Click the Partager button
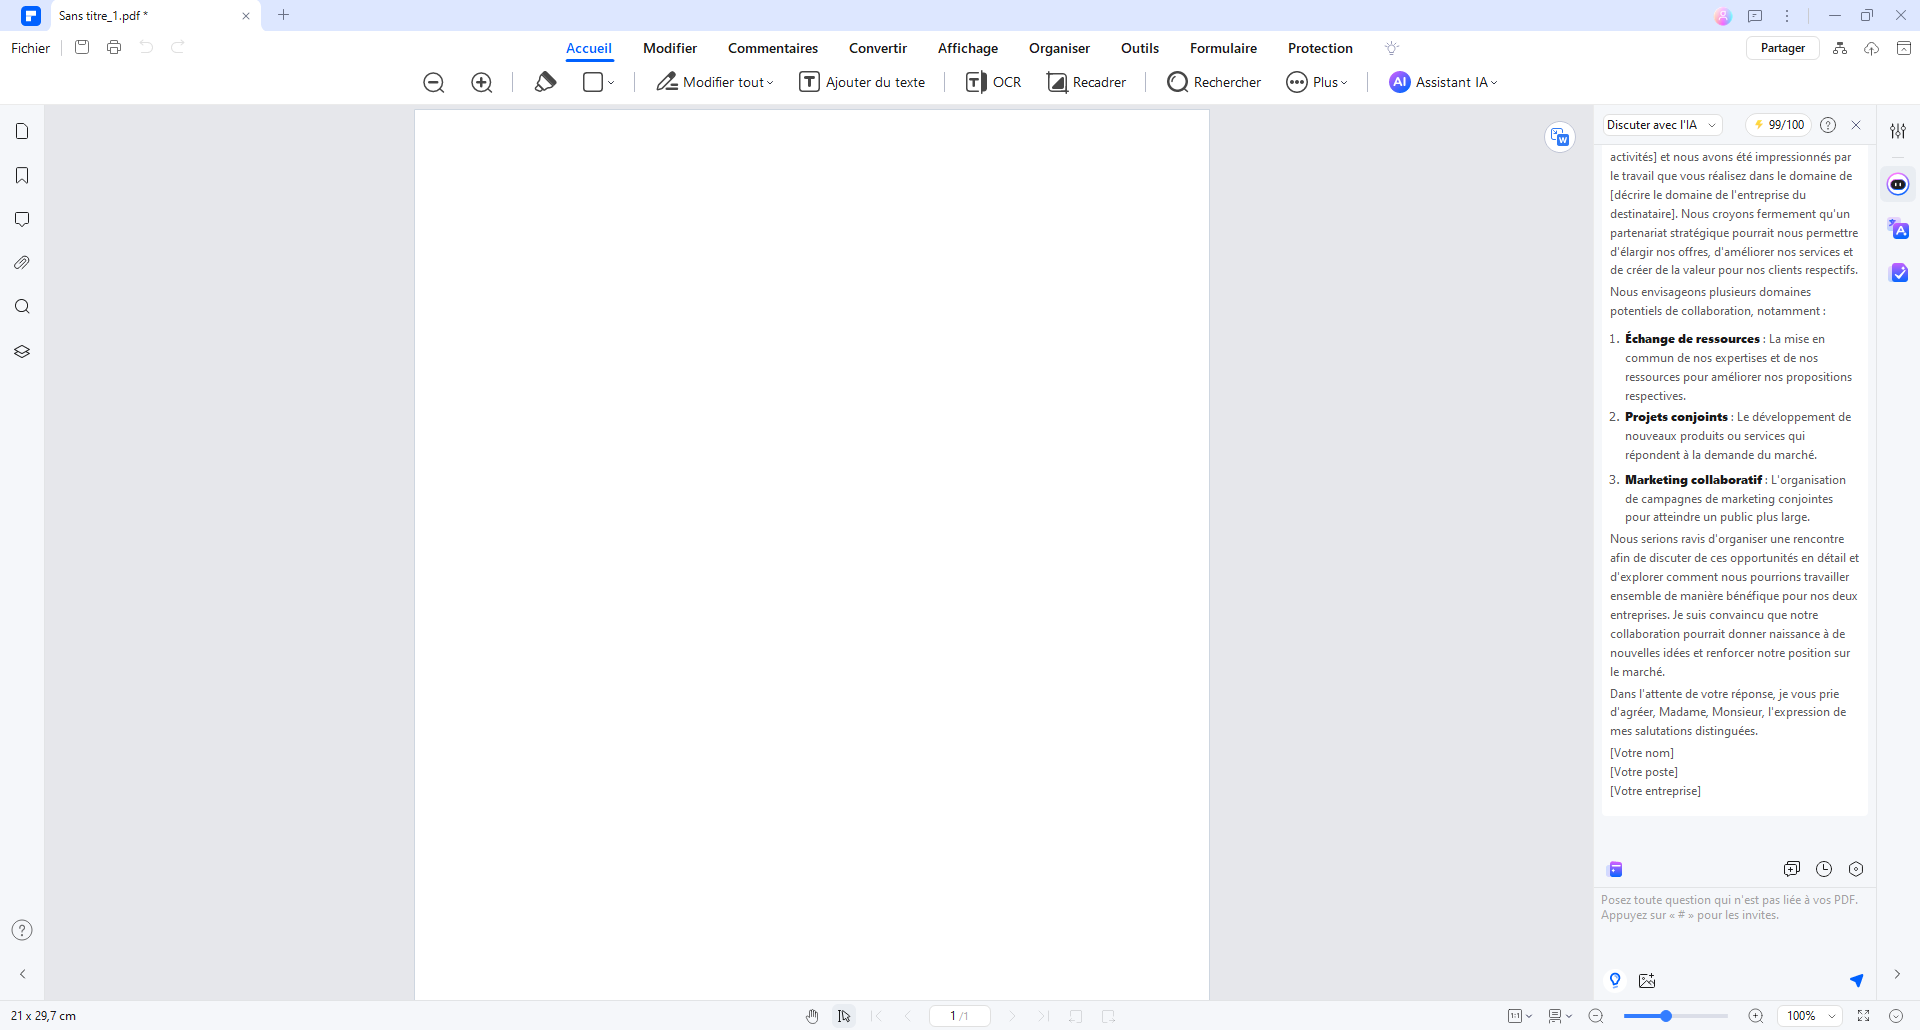 pyautogui.click(x=1782, y=48)
